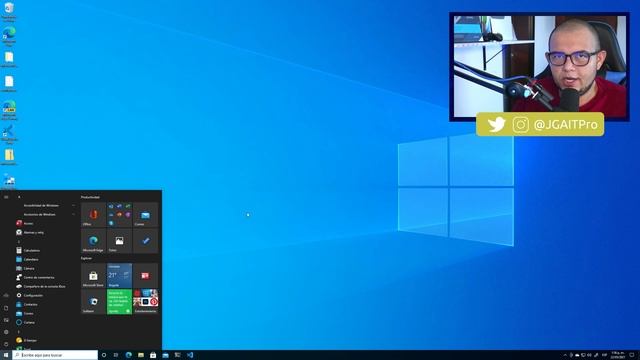Screen dimensions: 640x360
Task: Launch Edge from the taskbar
Action: click(129, 355)
